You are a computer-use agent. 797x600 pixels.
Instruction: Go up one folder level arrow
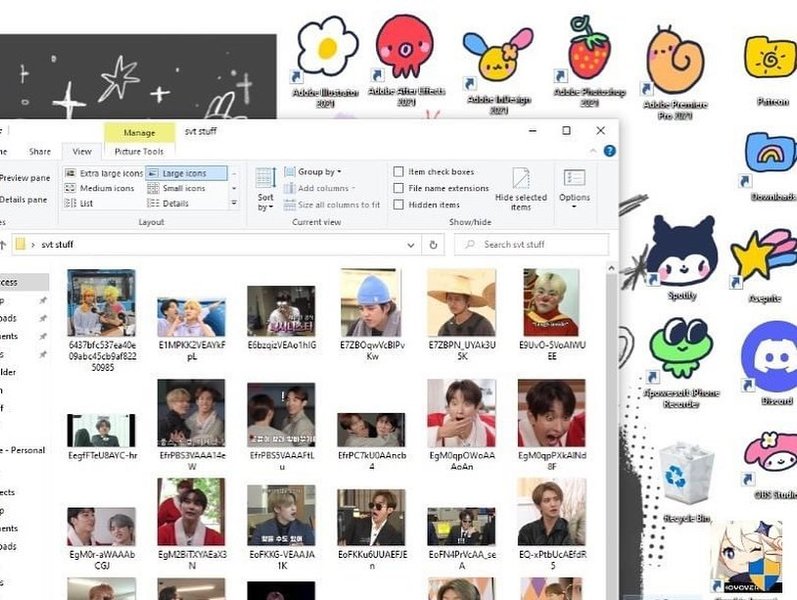click(3, 245)
